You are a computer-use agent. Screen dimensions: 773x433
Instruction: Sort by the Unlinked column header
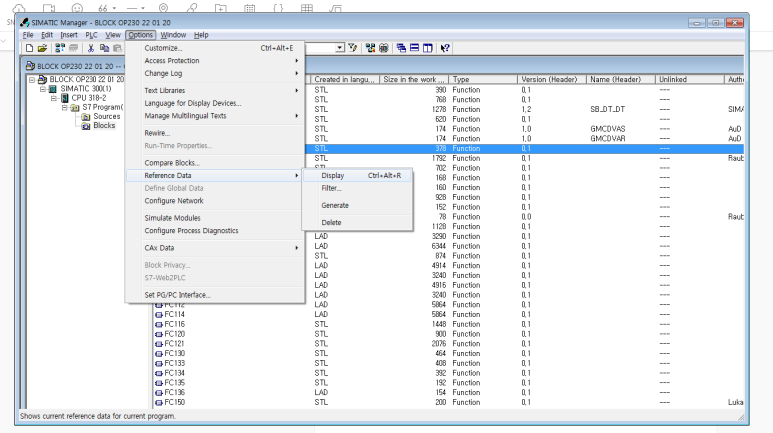click(x=690, y=79)
